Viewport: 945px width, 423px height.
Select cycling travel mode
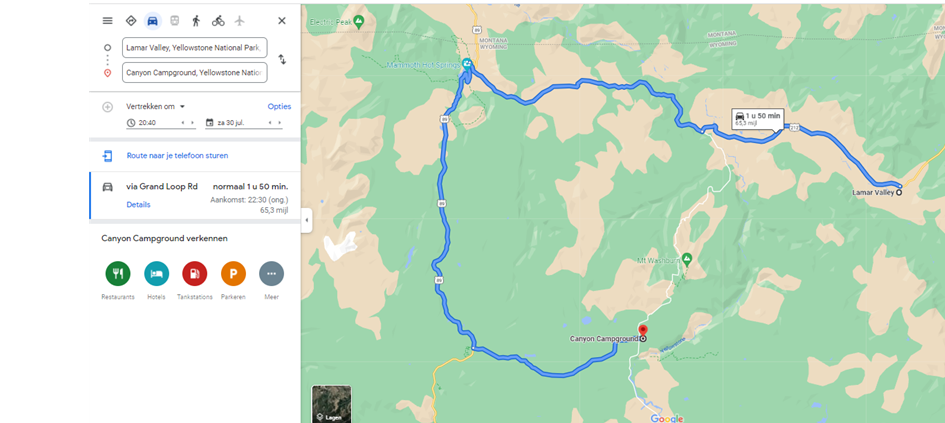(x=218, y=21)
